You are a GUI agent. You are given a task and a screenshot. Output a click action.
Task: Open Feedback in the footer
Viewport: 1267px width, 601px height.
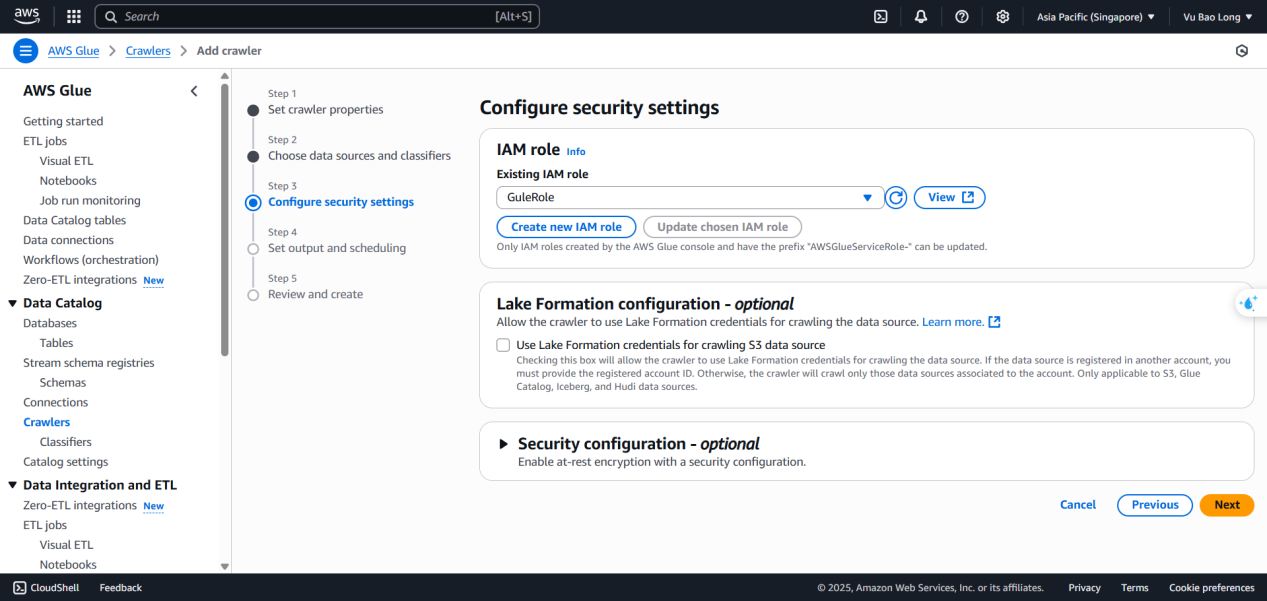point(121,588)
